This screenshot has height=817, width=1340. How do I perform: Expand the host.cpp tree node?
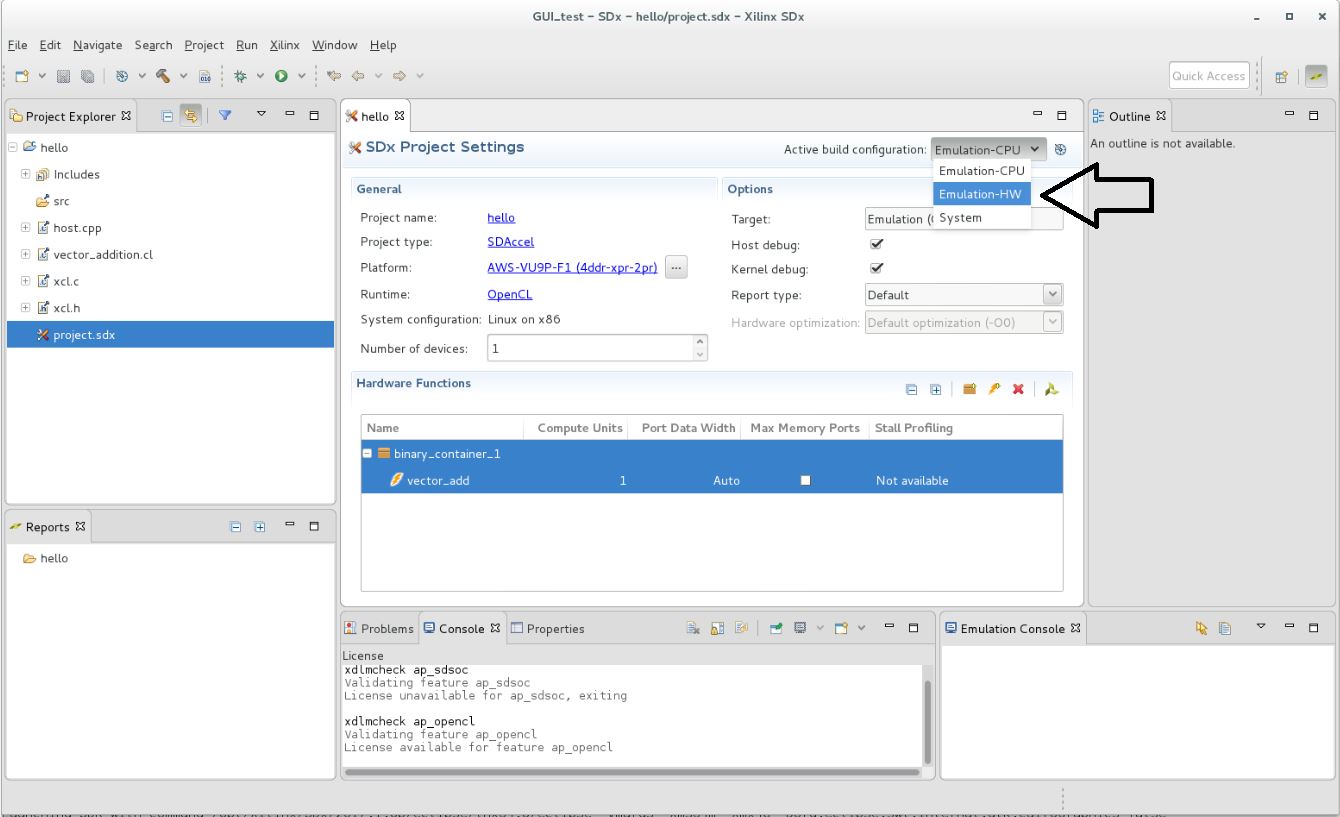[x=26, y=228]
